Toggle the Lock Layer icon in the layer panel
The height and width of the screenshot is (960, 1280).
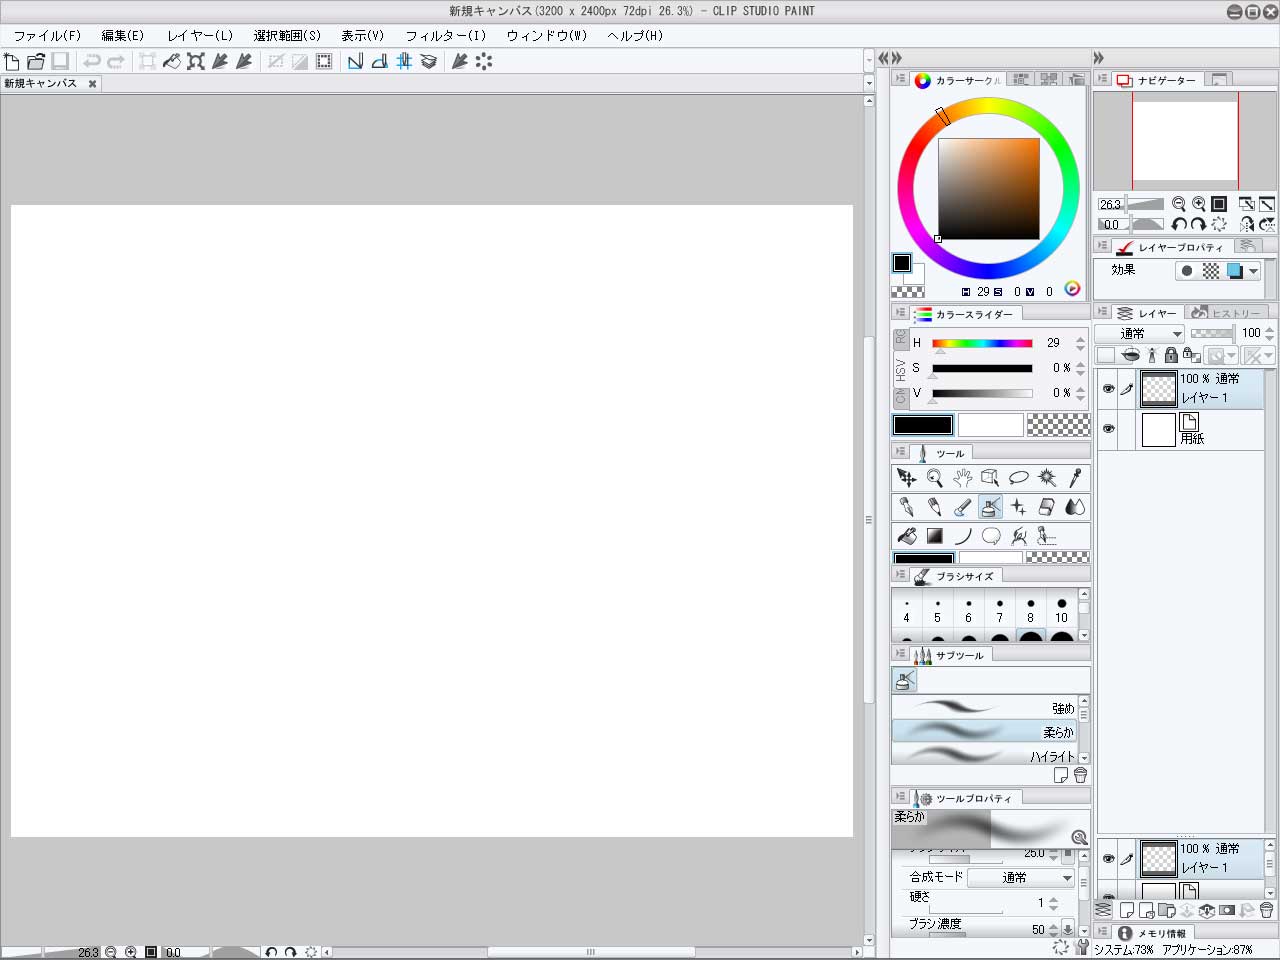tap(1171, 355)
